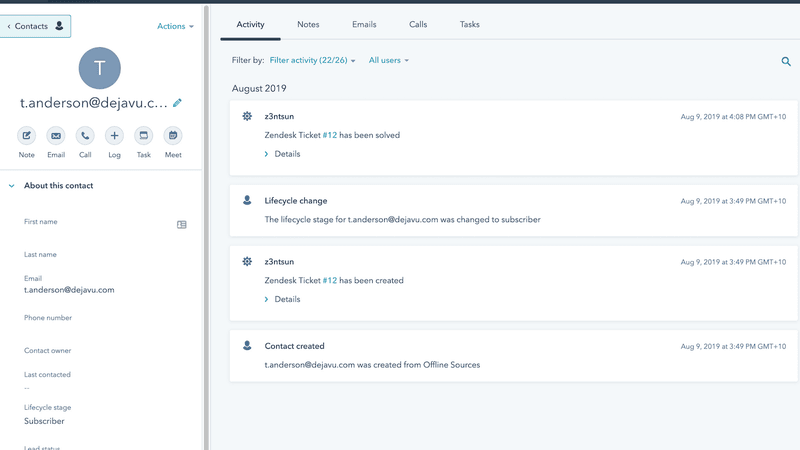Schedule a meeting with the Meet icon
The image size is (800, 450).
pos(173,136)
